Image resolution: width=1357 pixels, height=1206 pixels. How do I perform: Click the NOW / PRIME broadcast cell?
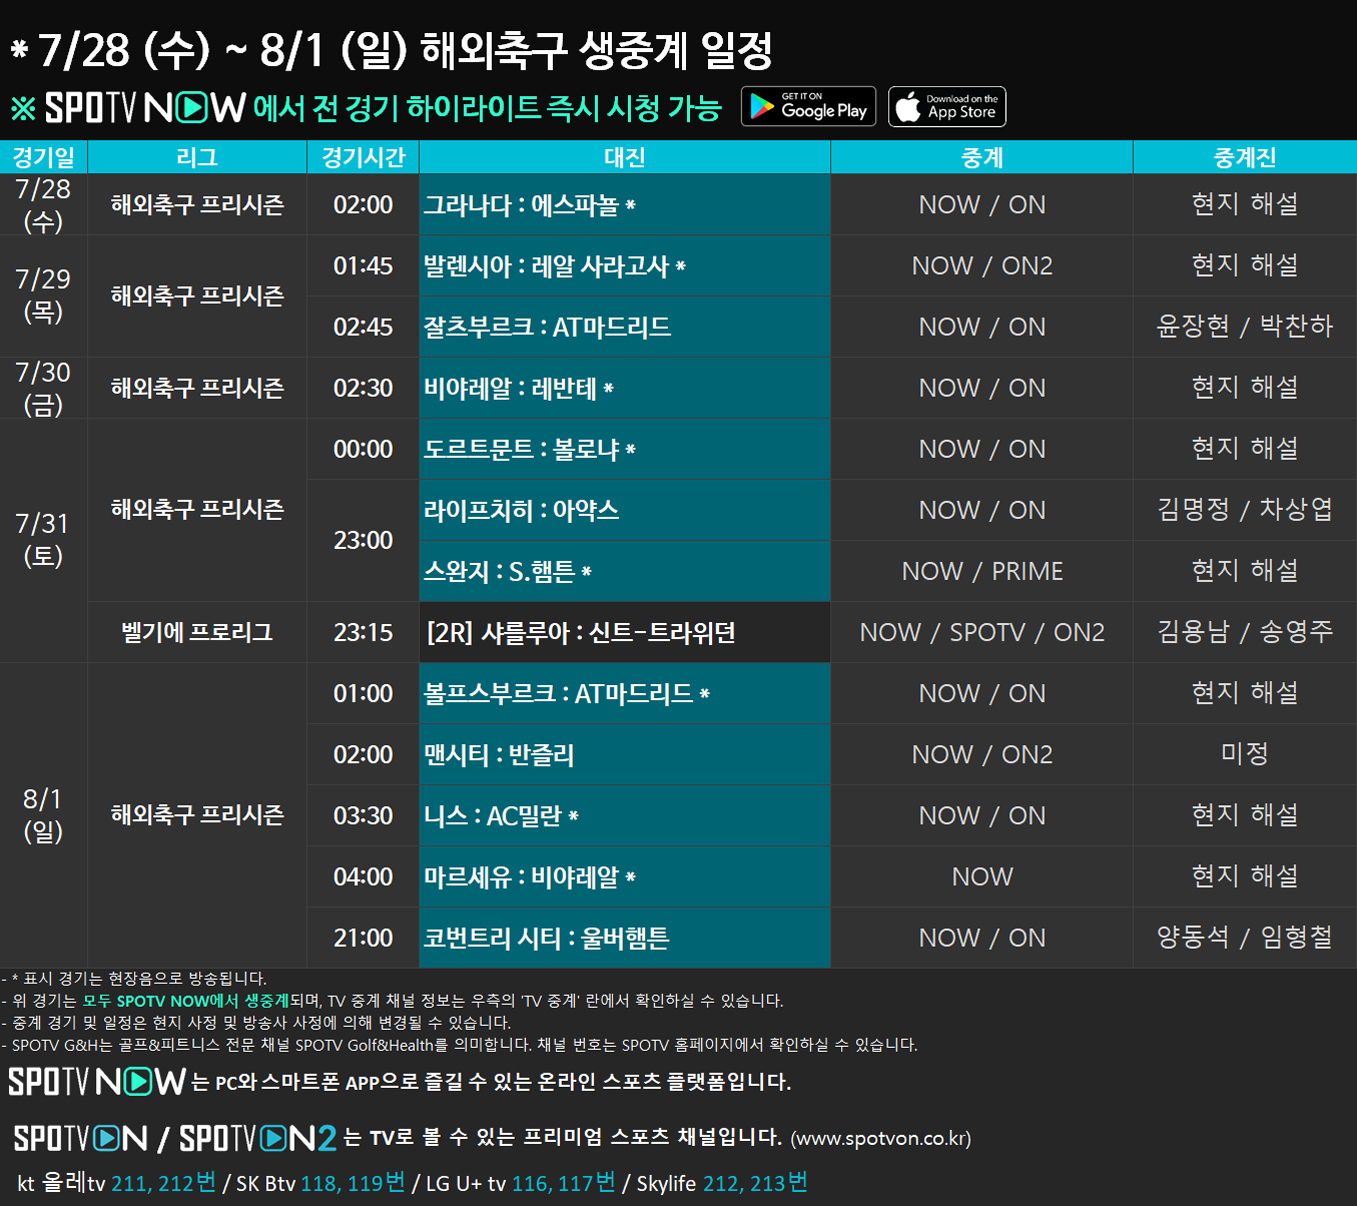(982, 571)
